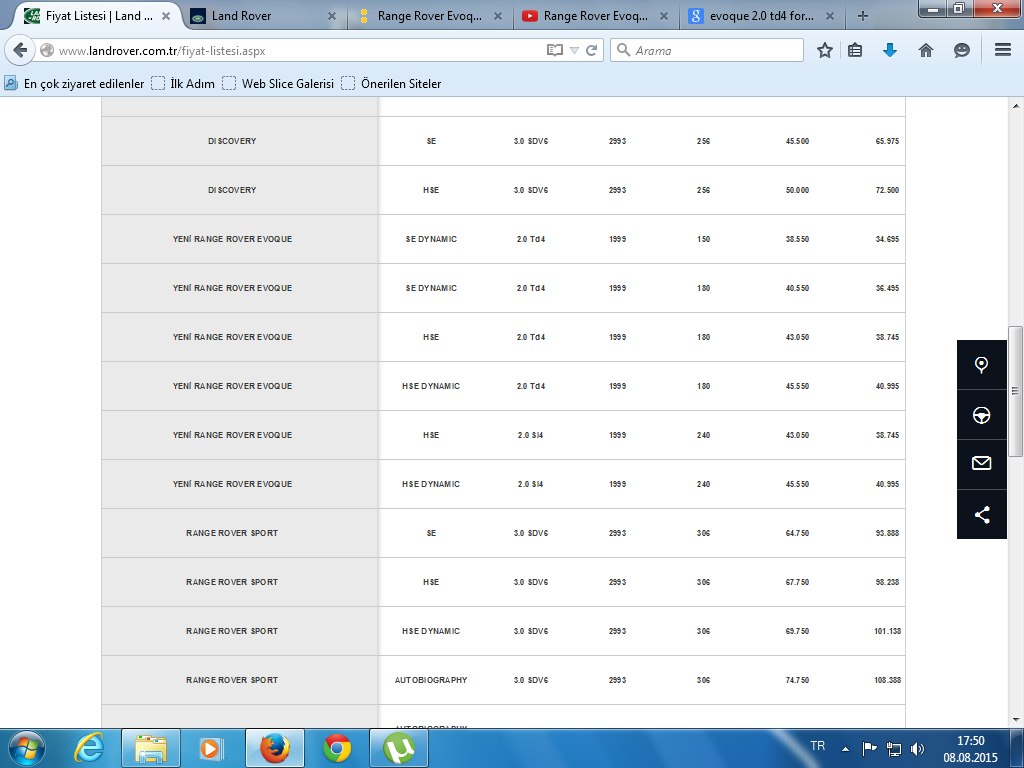Open the volume speaker icon
The width and height of the screenshot is (1024, 768).
pyautogui.click(x=917, y=748)
